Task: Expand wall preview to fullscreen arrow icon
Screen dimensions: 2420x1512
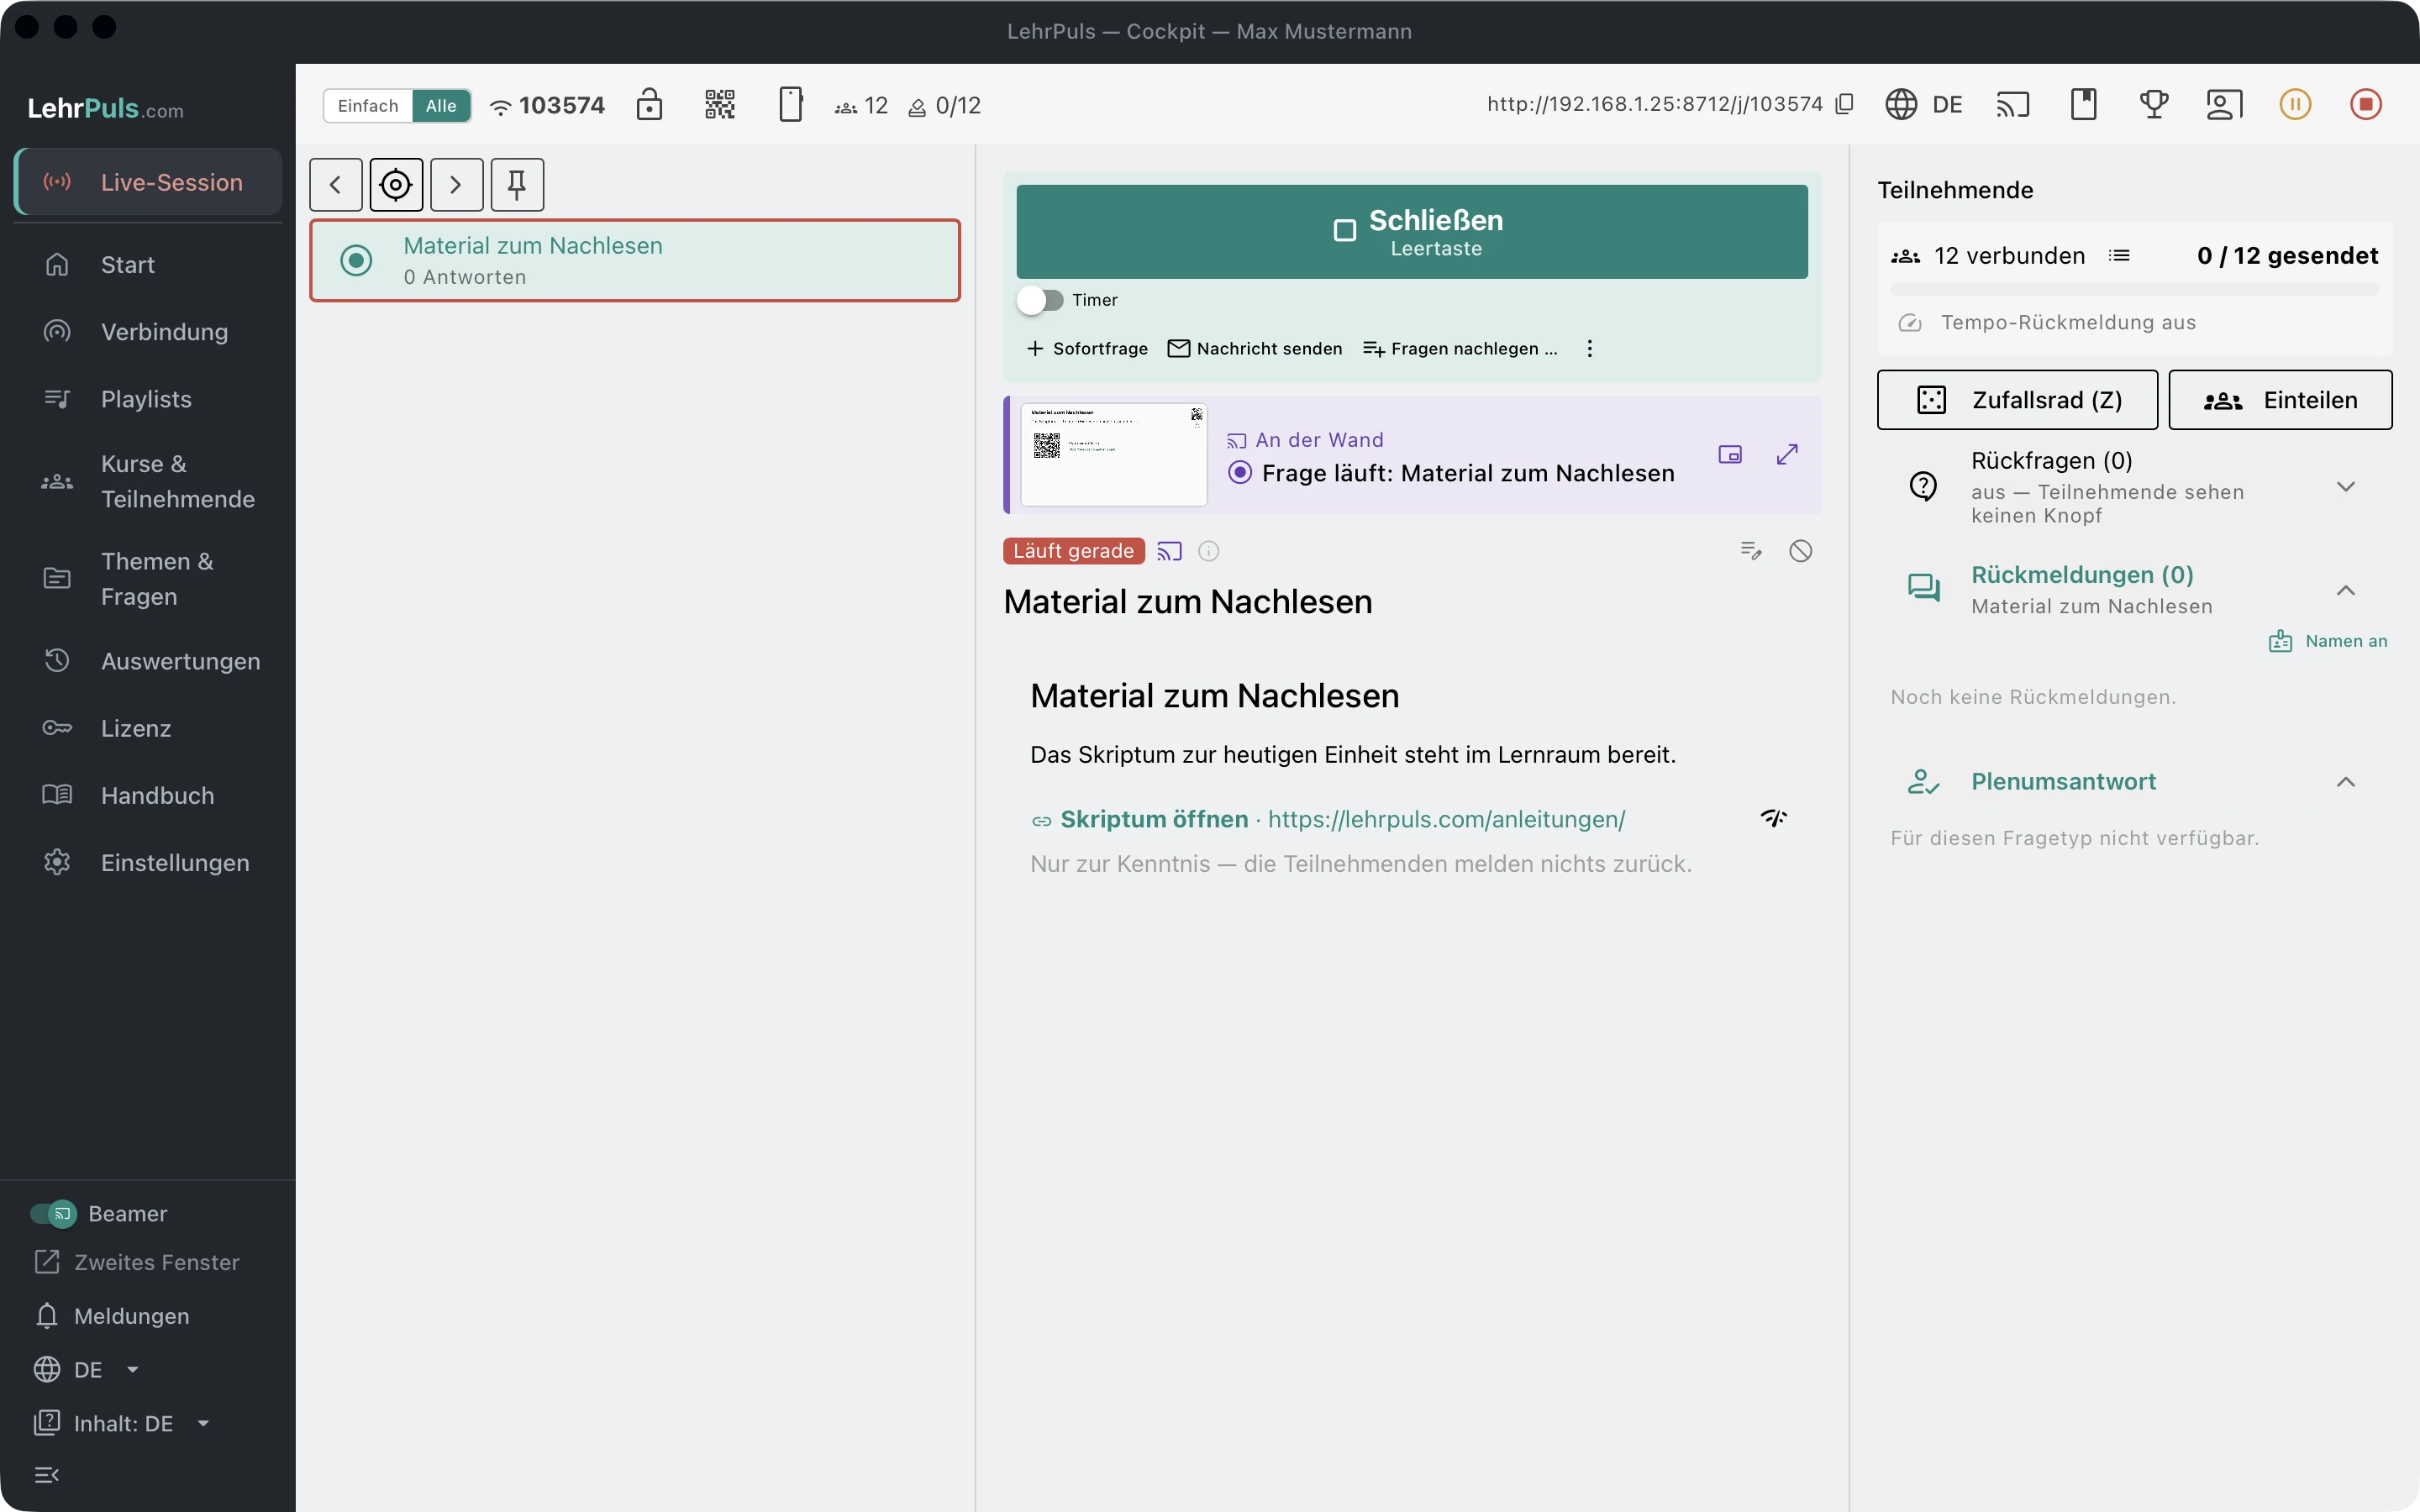Action: (1787, 455)
